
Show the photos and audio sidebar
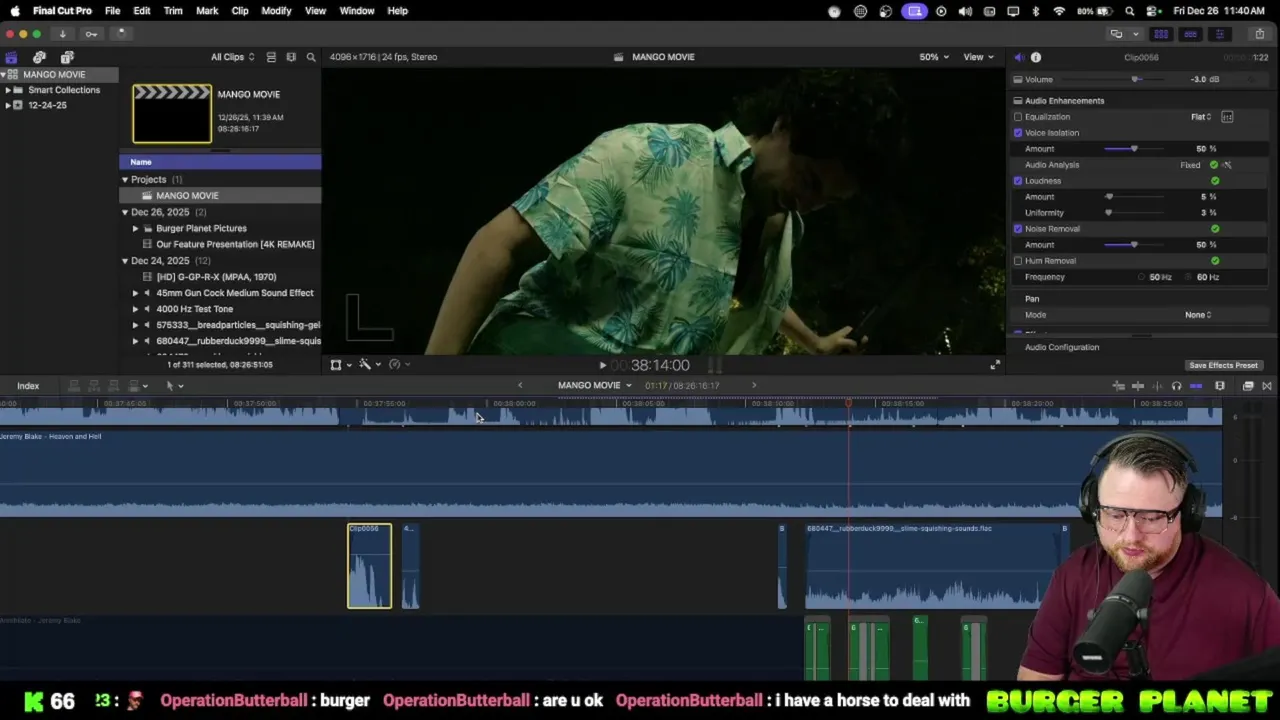[x=39, y=57]
